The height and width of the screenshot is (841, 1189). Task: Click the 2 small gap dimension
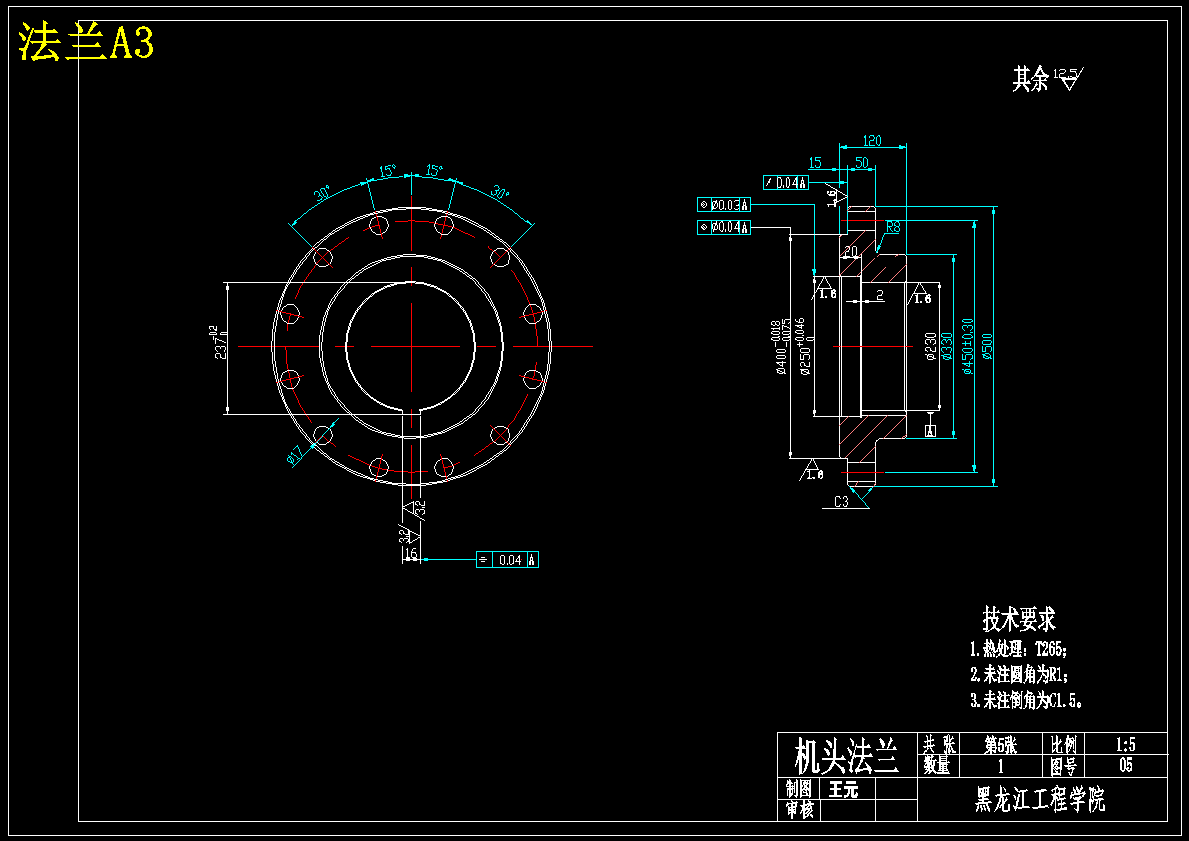pyautogui.click(x=880, y=295)
